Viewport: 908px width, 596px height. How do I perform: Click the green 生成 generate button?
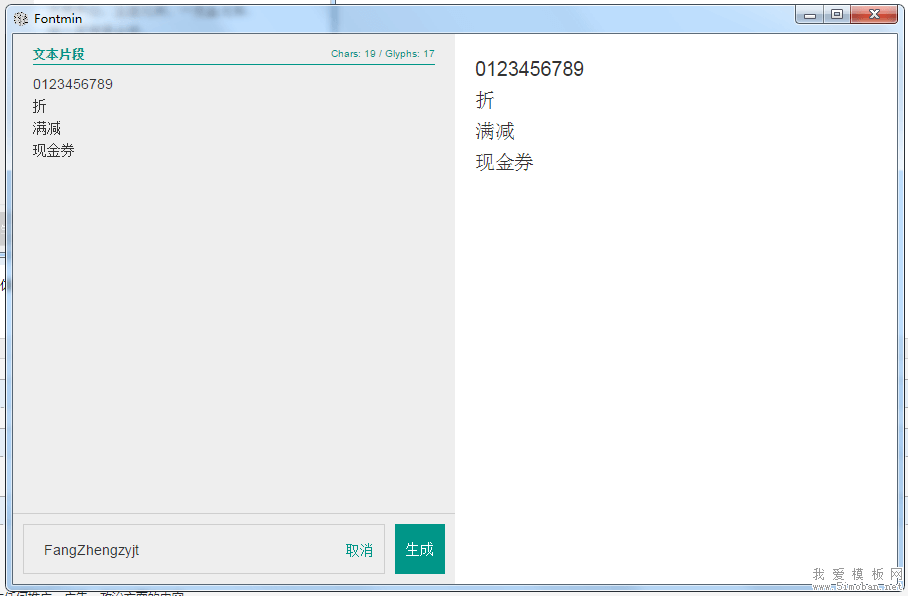[x=419, y=549]
